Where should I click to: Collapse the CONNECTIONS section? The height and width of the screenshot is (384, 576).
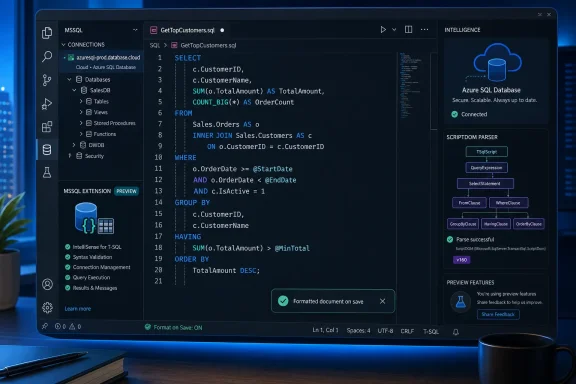(x=83, y=44)
